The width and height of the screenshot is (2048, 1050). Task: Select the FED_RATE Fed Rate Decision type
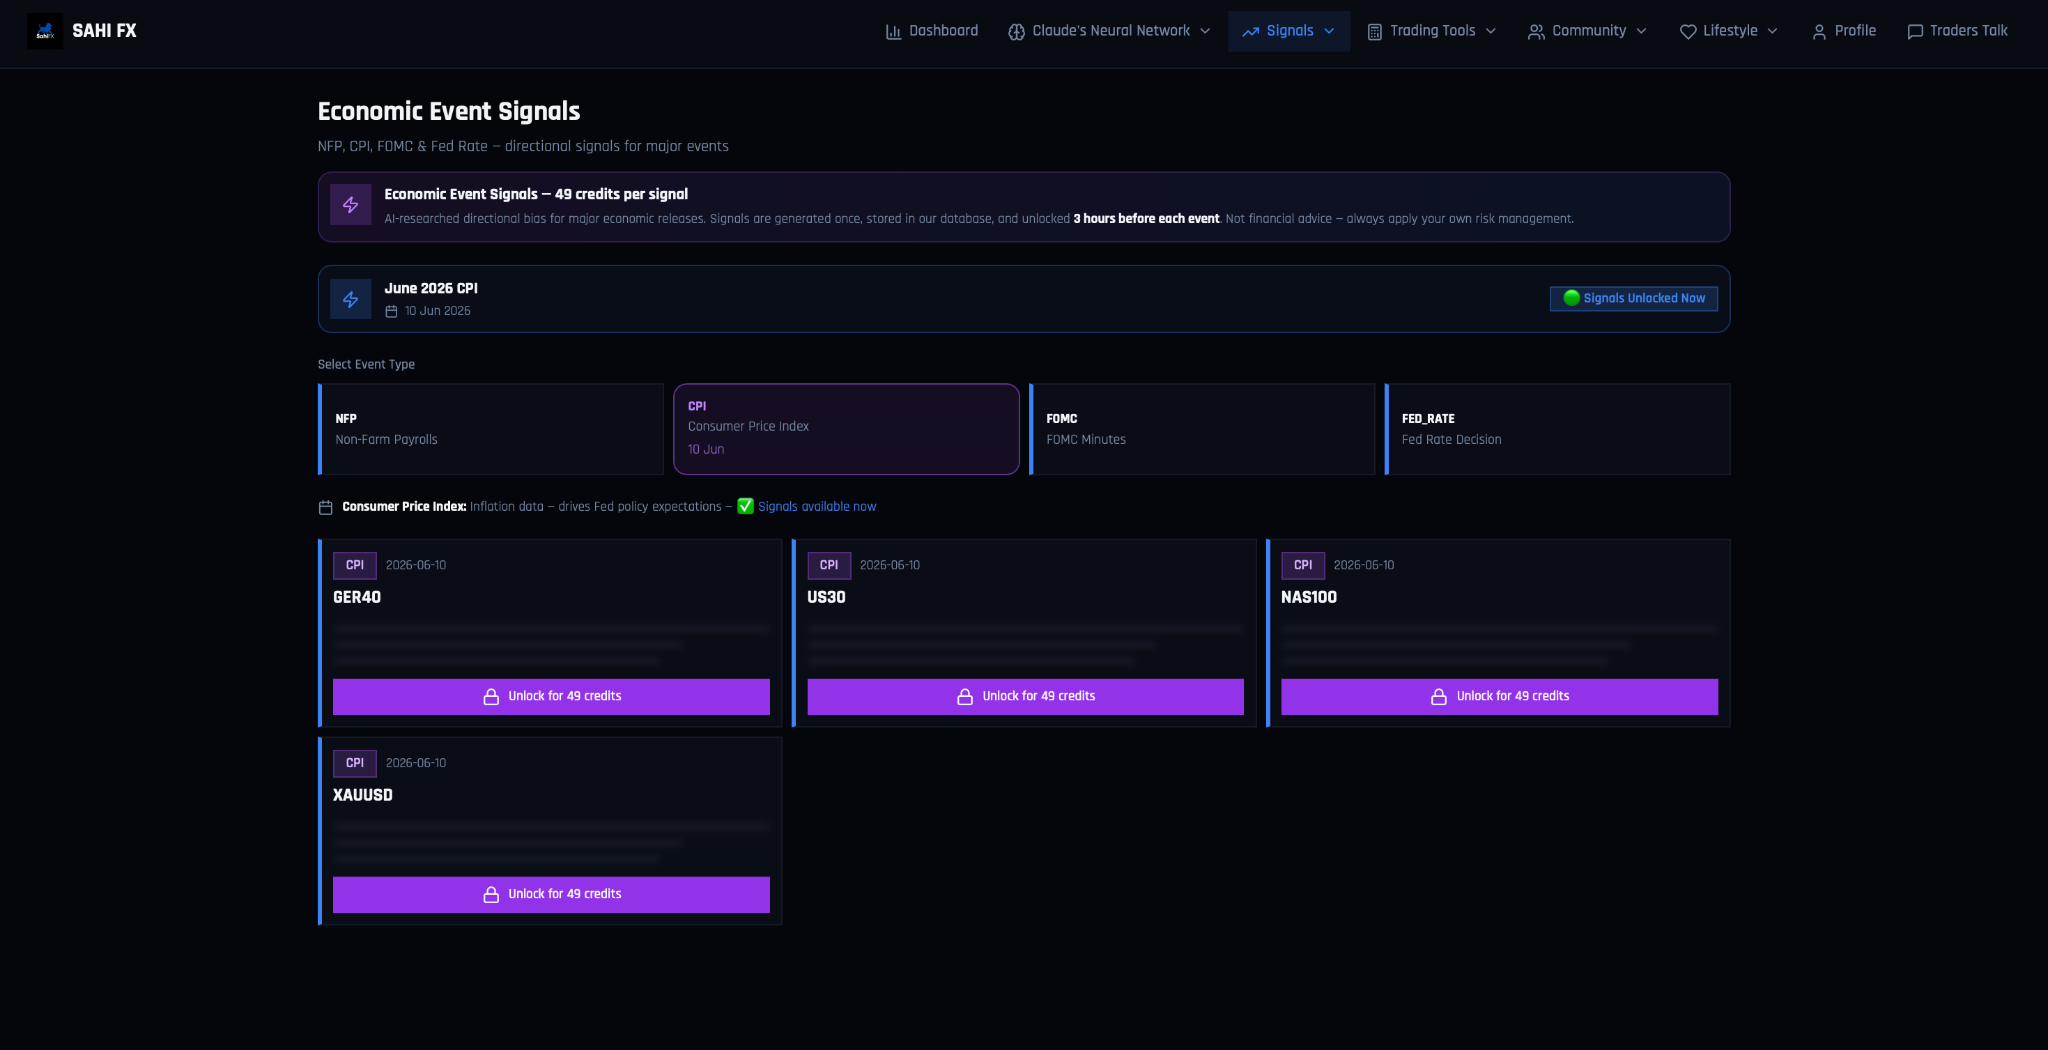click(x=1557, y=429)
